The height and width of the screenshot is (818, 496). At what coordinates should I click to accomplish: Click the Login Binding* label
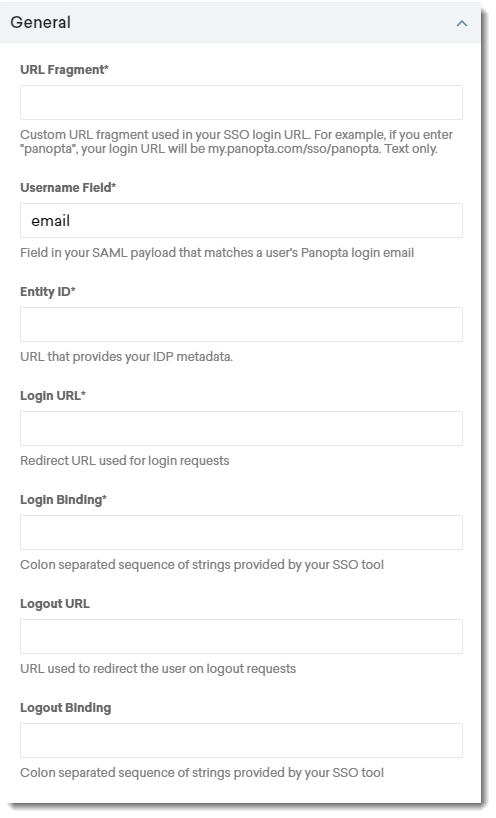point(63,500)
